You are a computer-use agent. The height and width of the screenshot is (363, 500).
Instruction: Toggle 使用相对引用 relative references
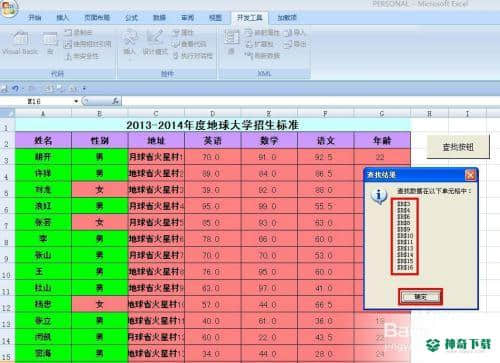tap(88, 44)
